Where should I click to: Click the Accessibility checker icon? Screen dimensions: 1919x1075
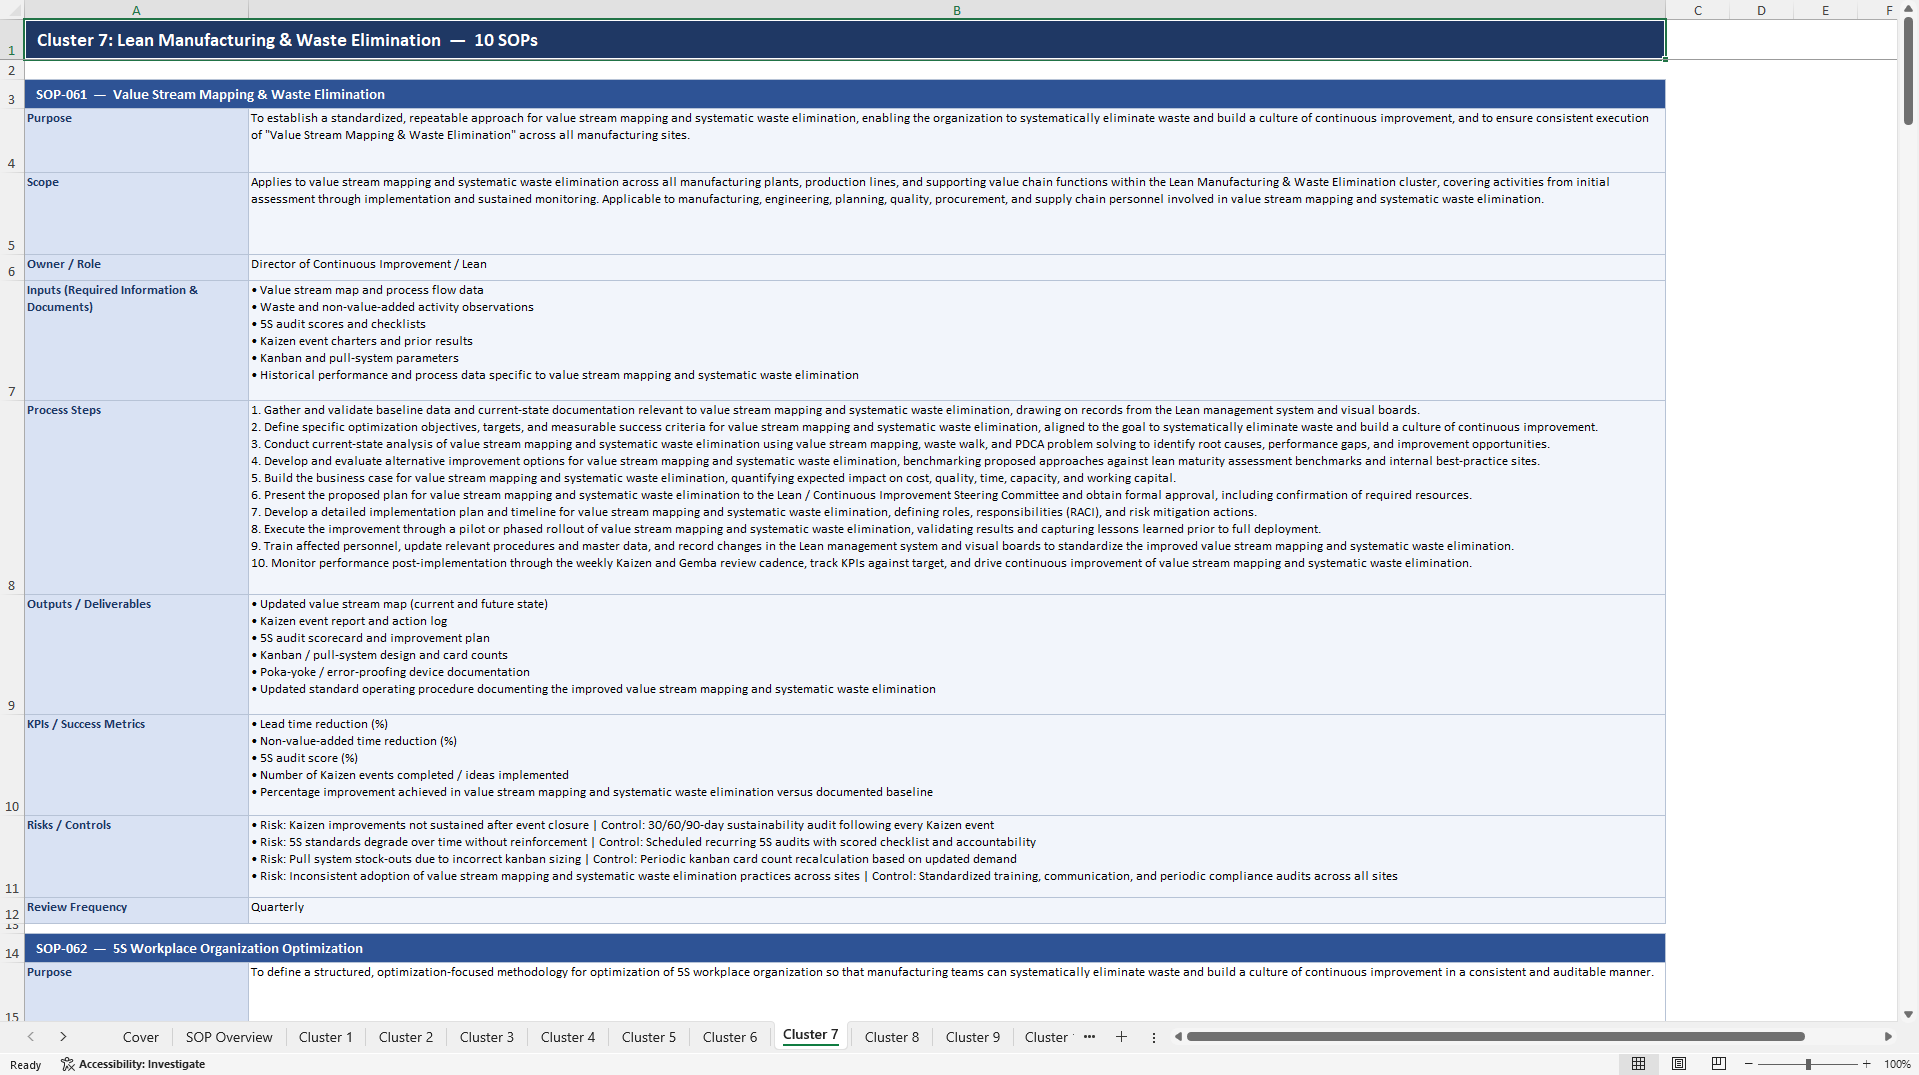[x=67, y=1064]
